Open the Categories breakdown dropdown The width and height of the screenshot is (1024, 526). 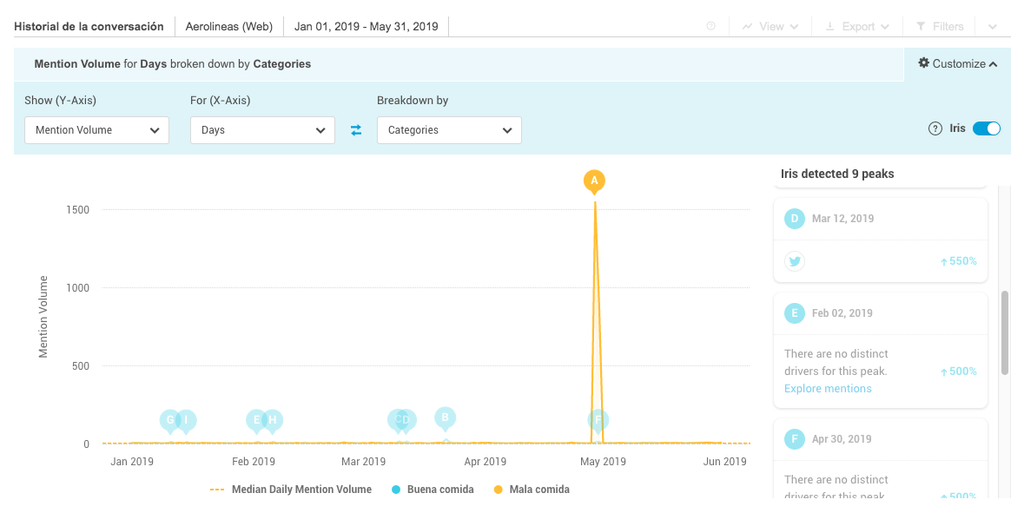click(x=449, y=130)
